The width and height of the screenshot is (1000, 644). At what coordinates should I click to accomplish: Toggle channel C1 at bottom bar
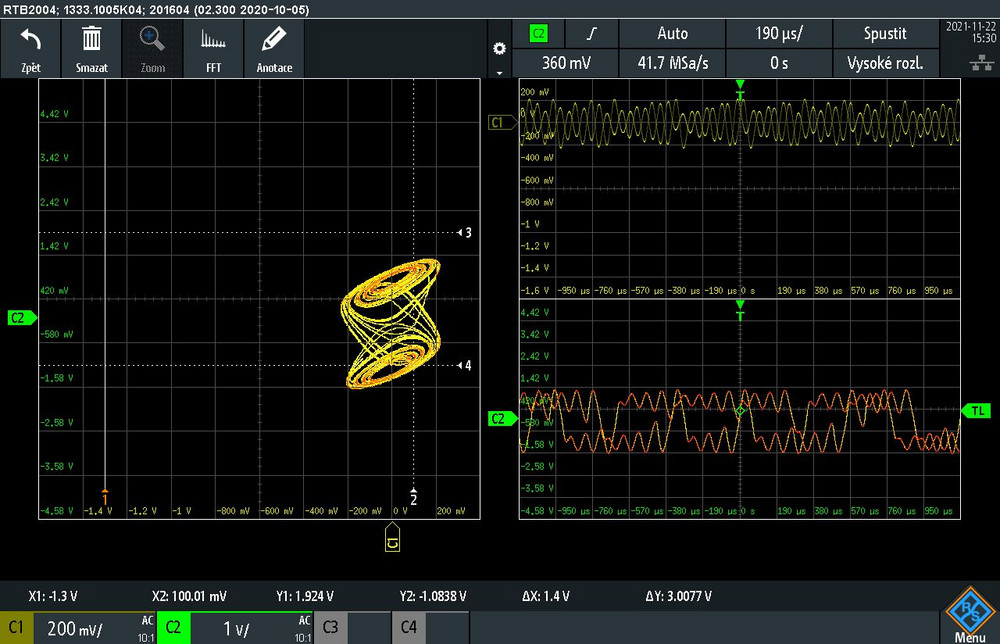point(16,627)
